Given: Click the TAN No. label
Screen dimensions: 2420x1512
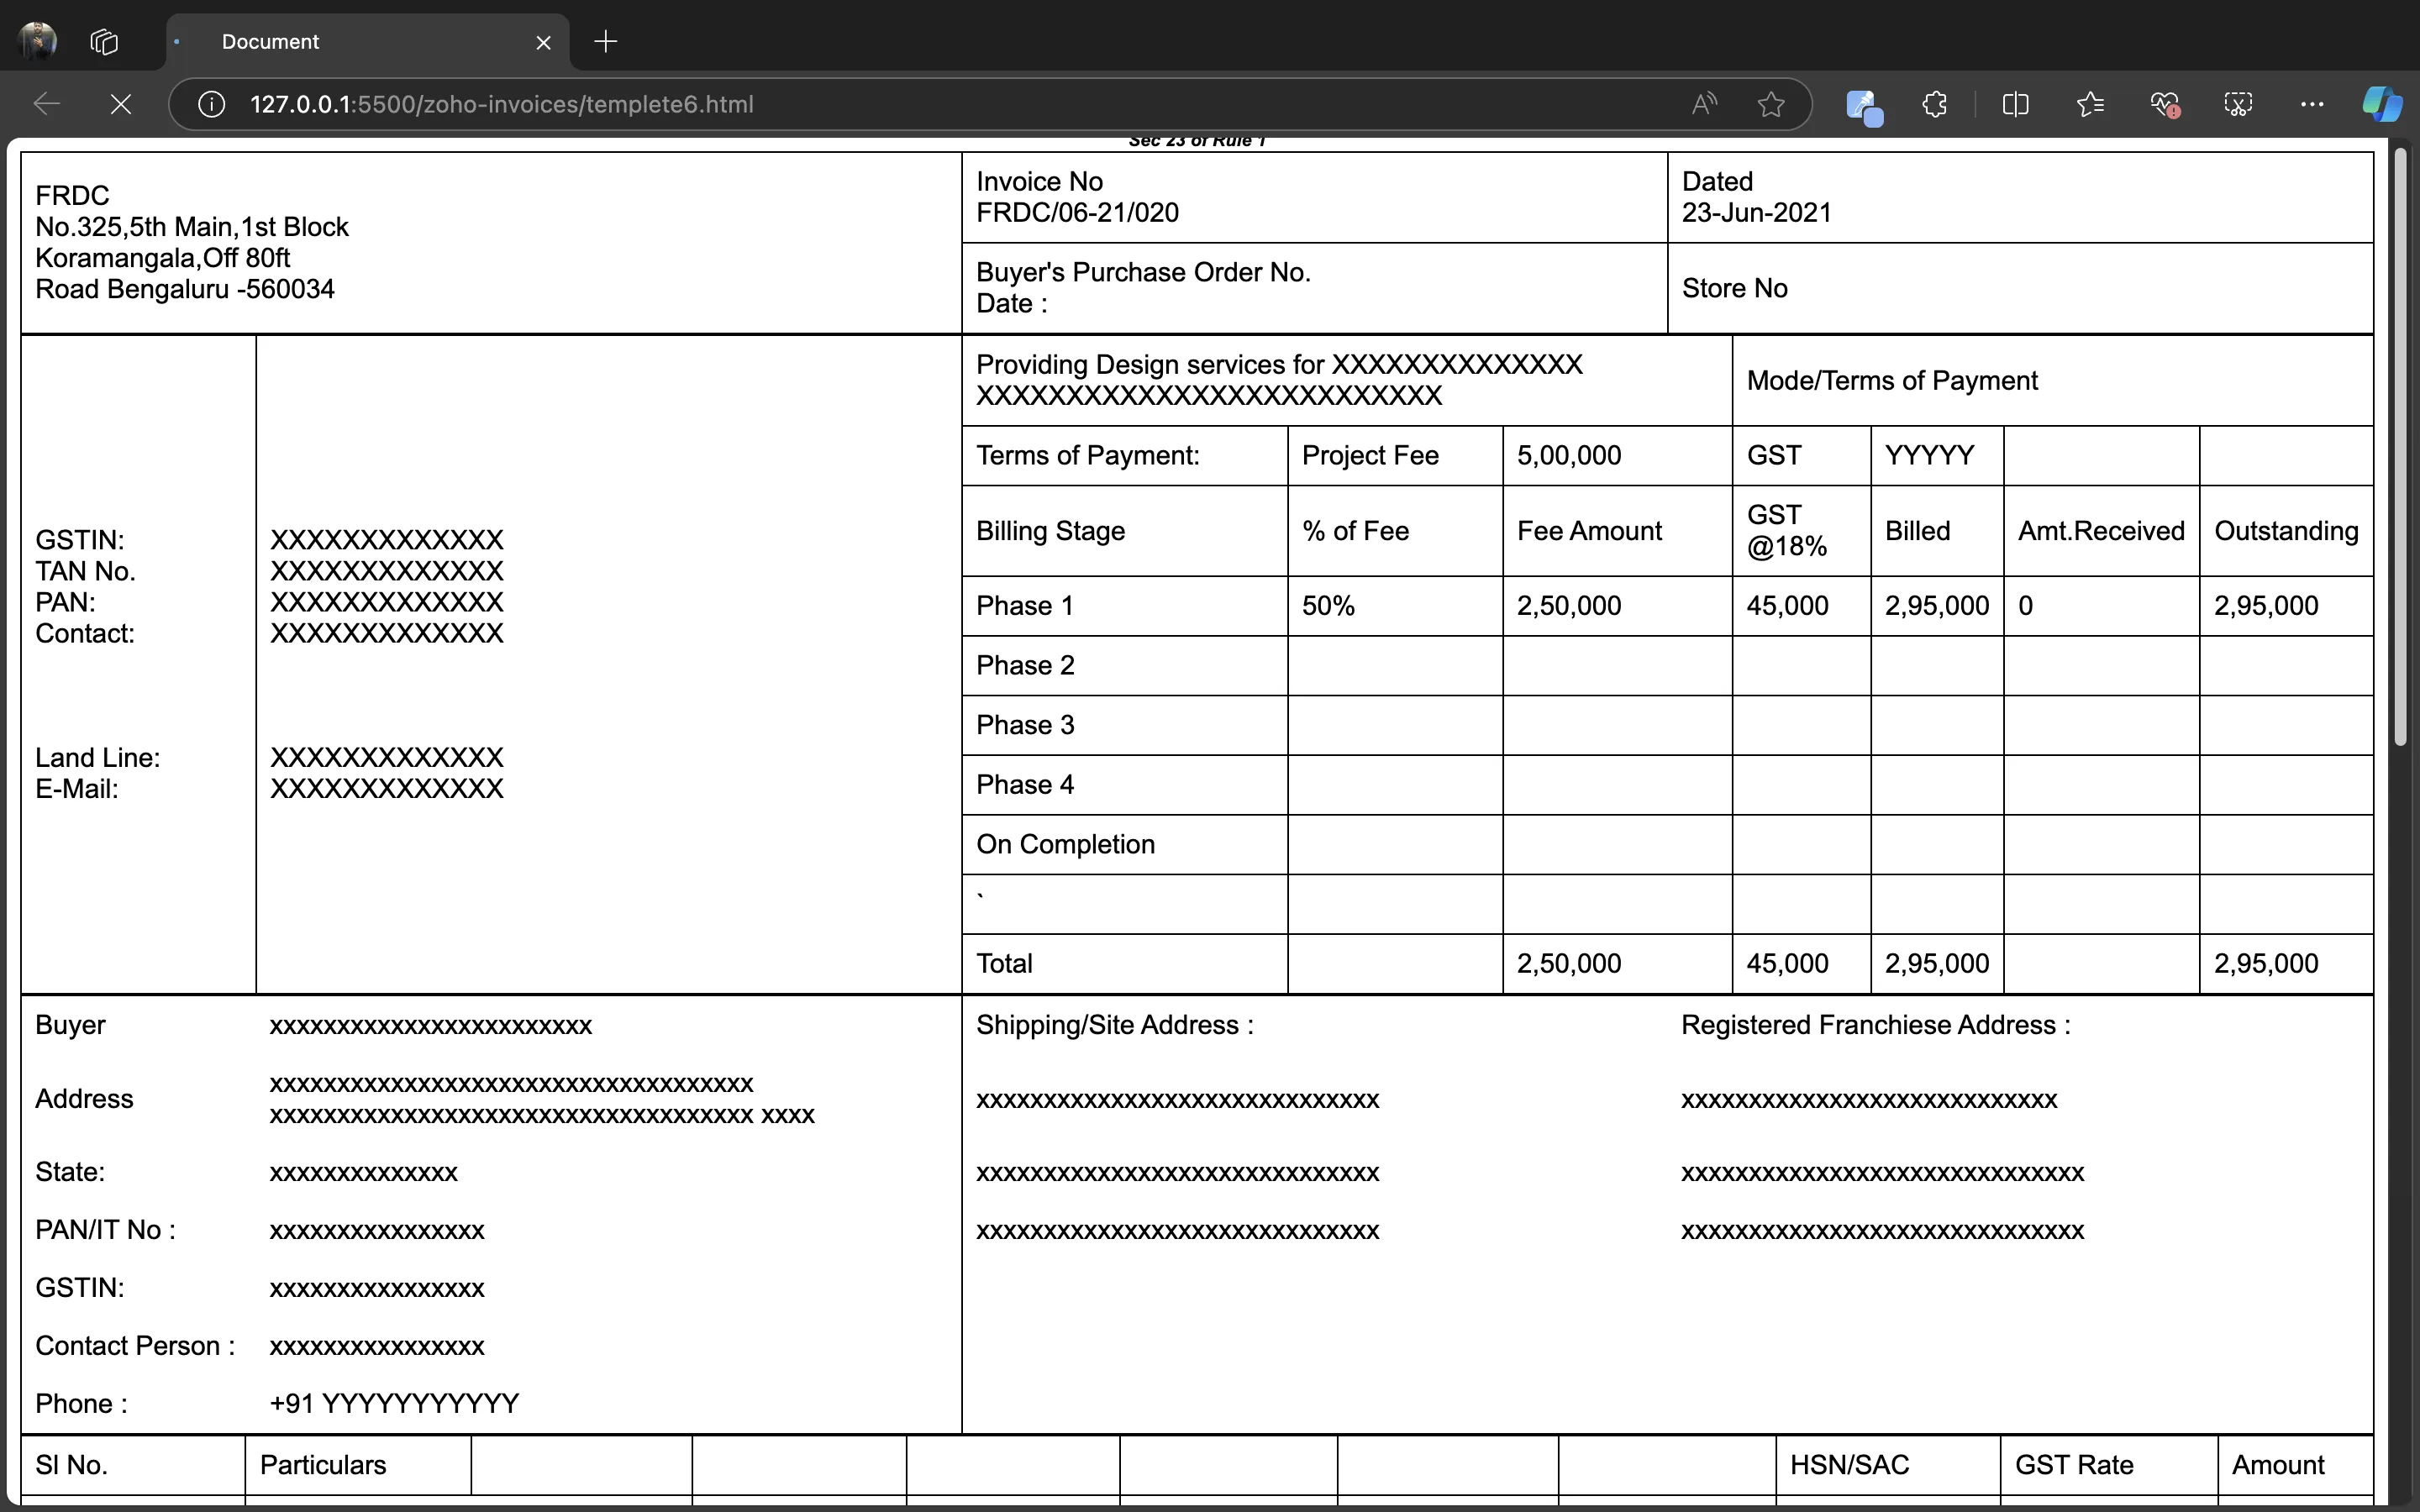Looking at the screenshot, I should [x=85, y=572].
